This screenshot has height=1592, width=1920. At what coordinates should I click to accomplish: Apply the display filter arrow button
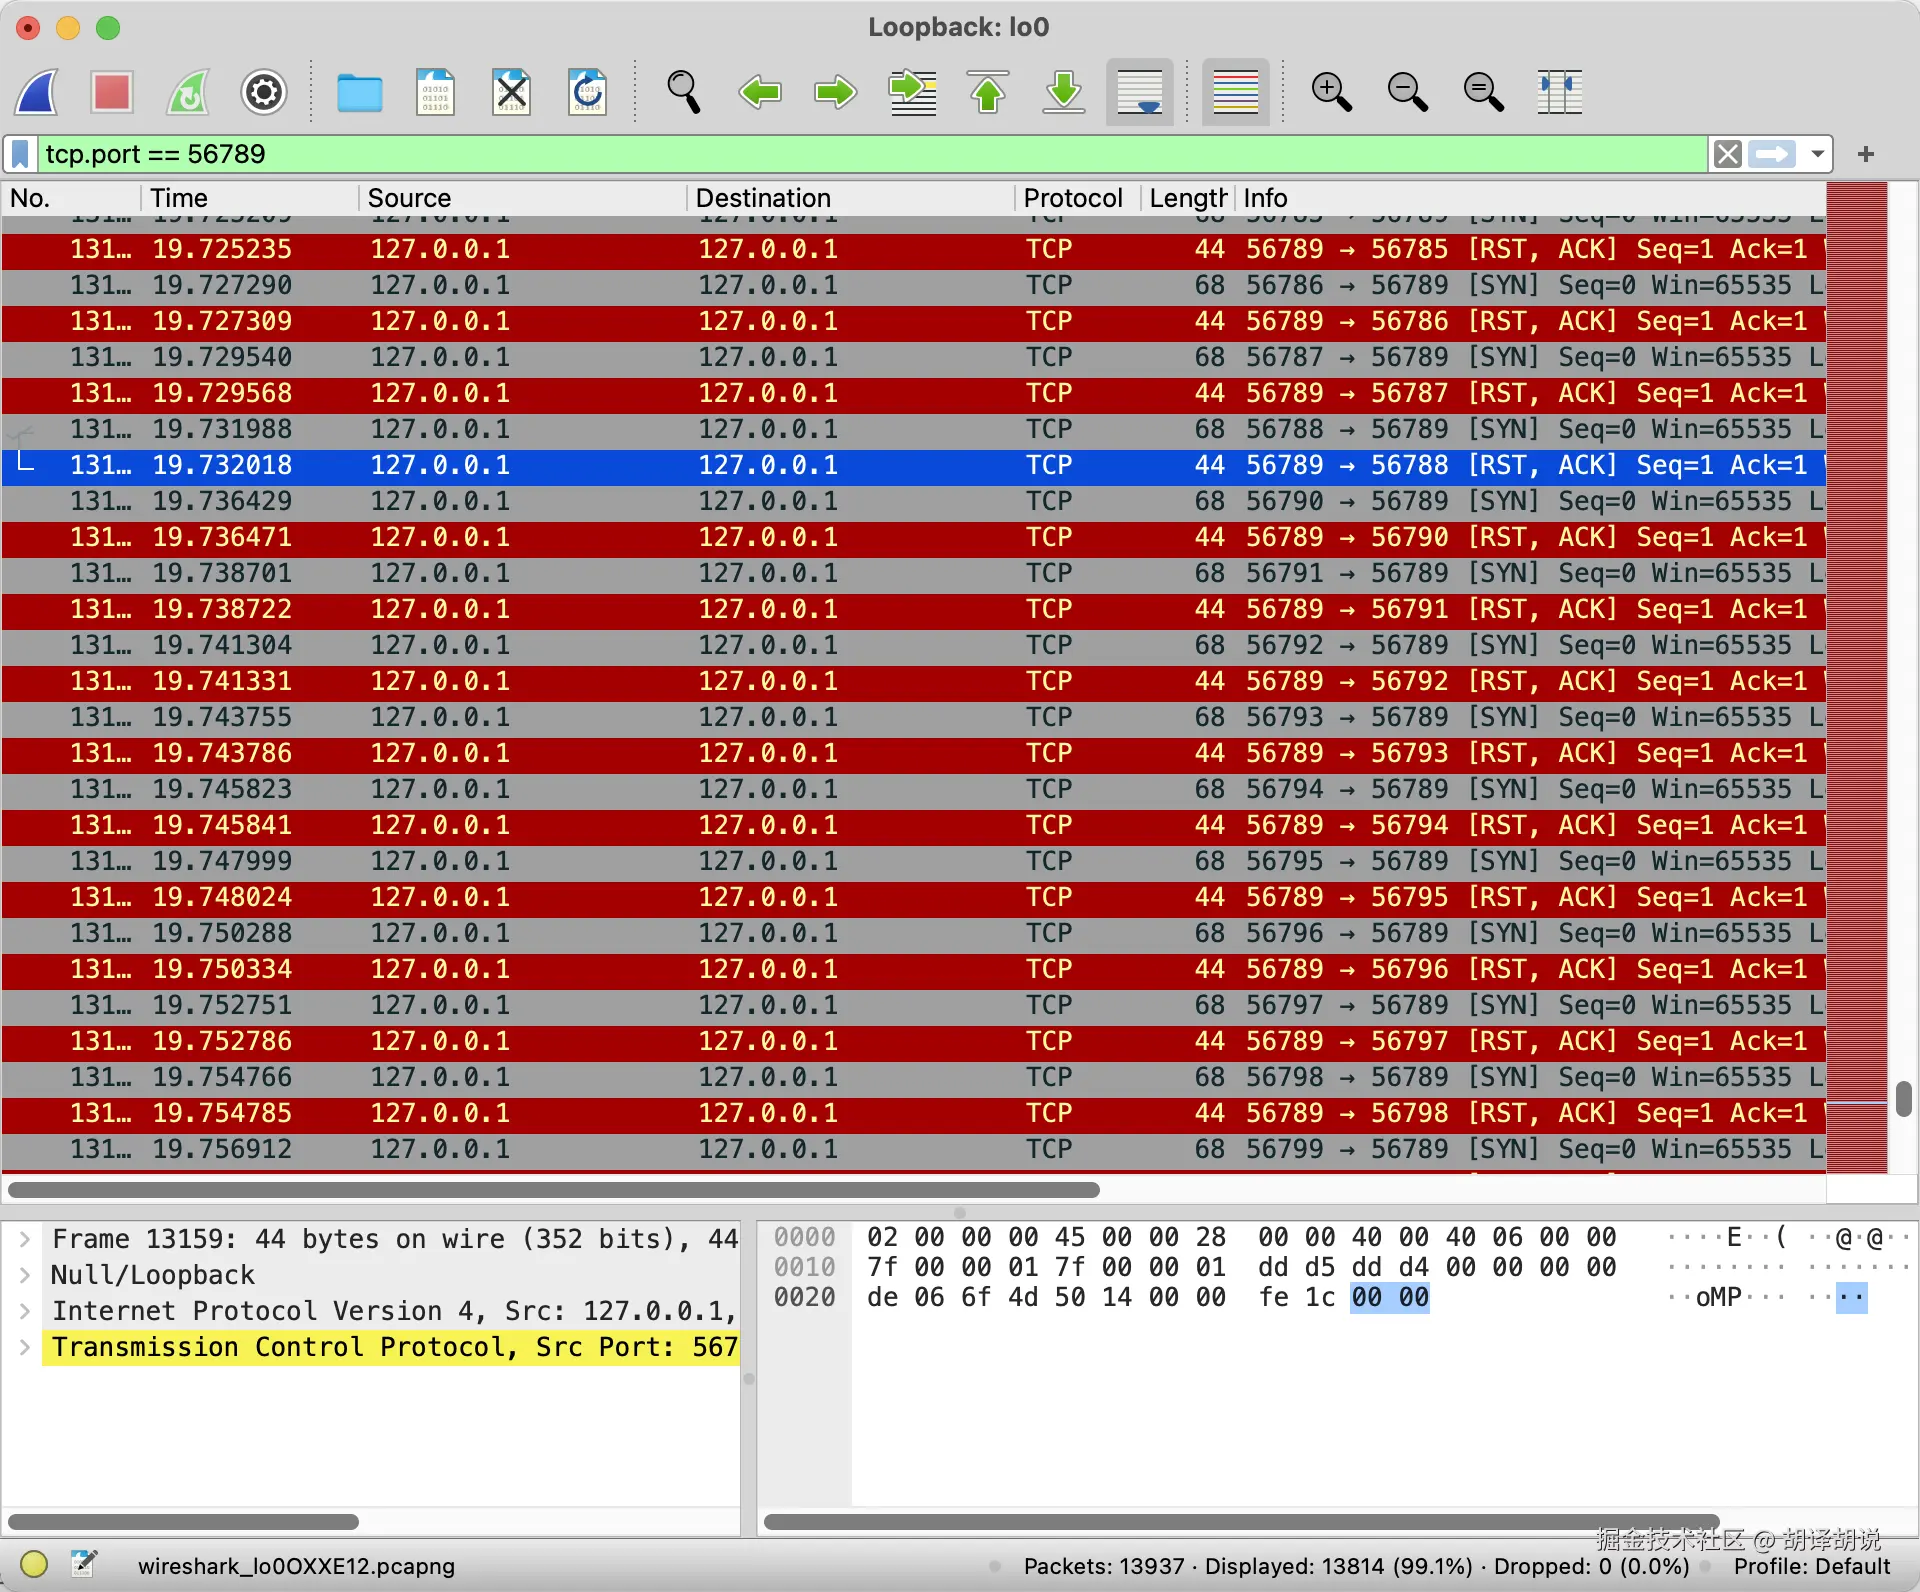[1772, 154]
